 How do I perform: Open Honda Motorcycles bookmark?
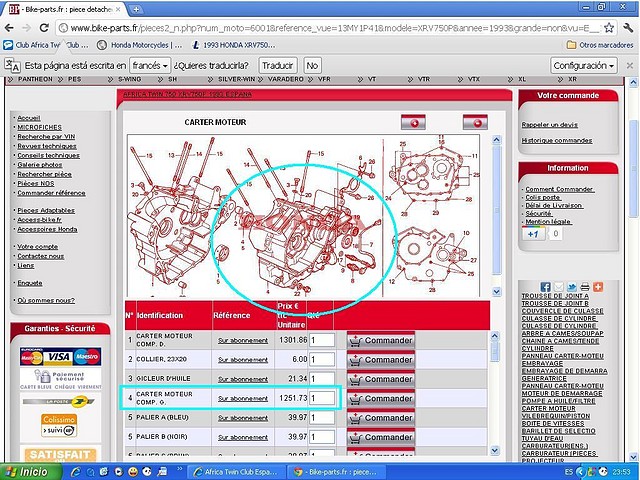(140, 45)
